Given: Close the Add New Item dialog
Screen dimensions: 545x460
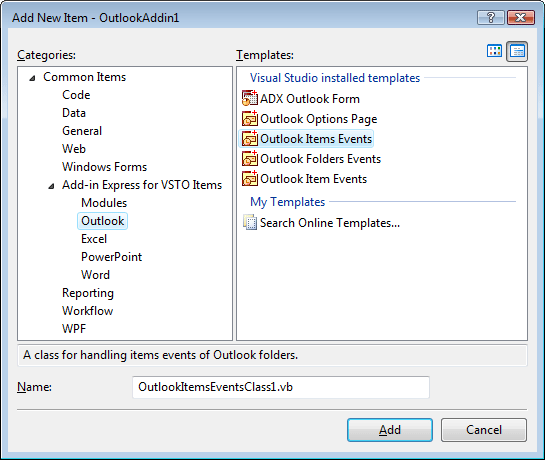Looking at the screenshot, I should (520, 17).
